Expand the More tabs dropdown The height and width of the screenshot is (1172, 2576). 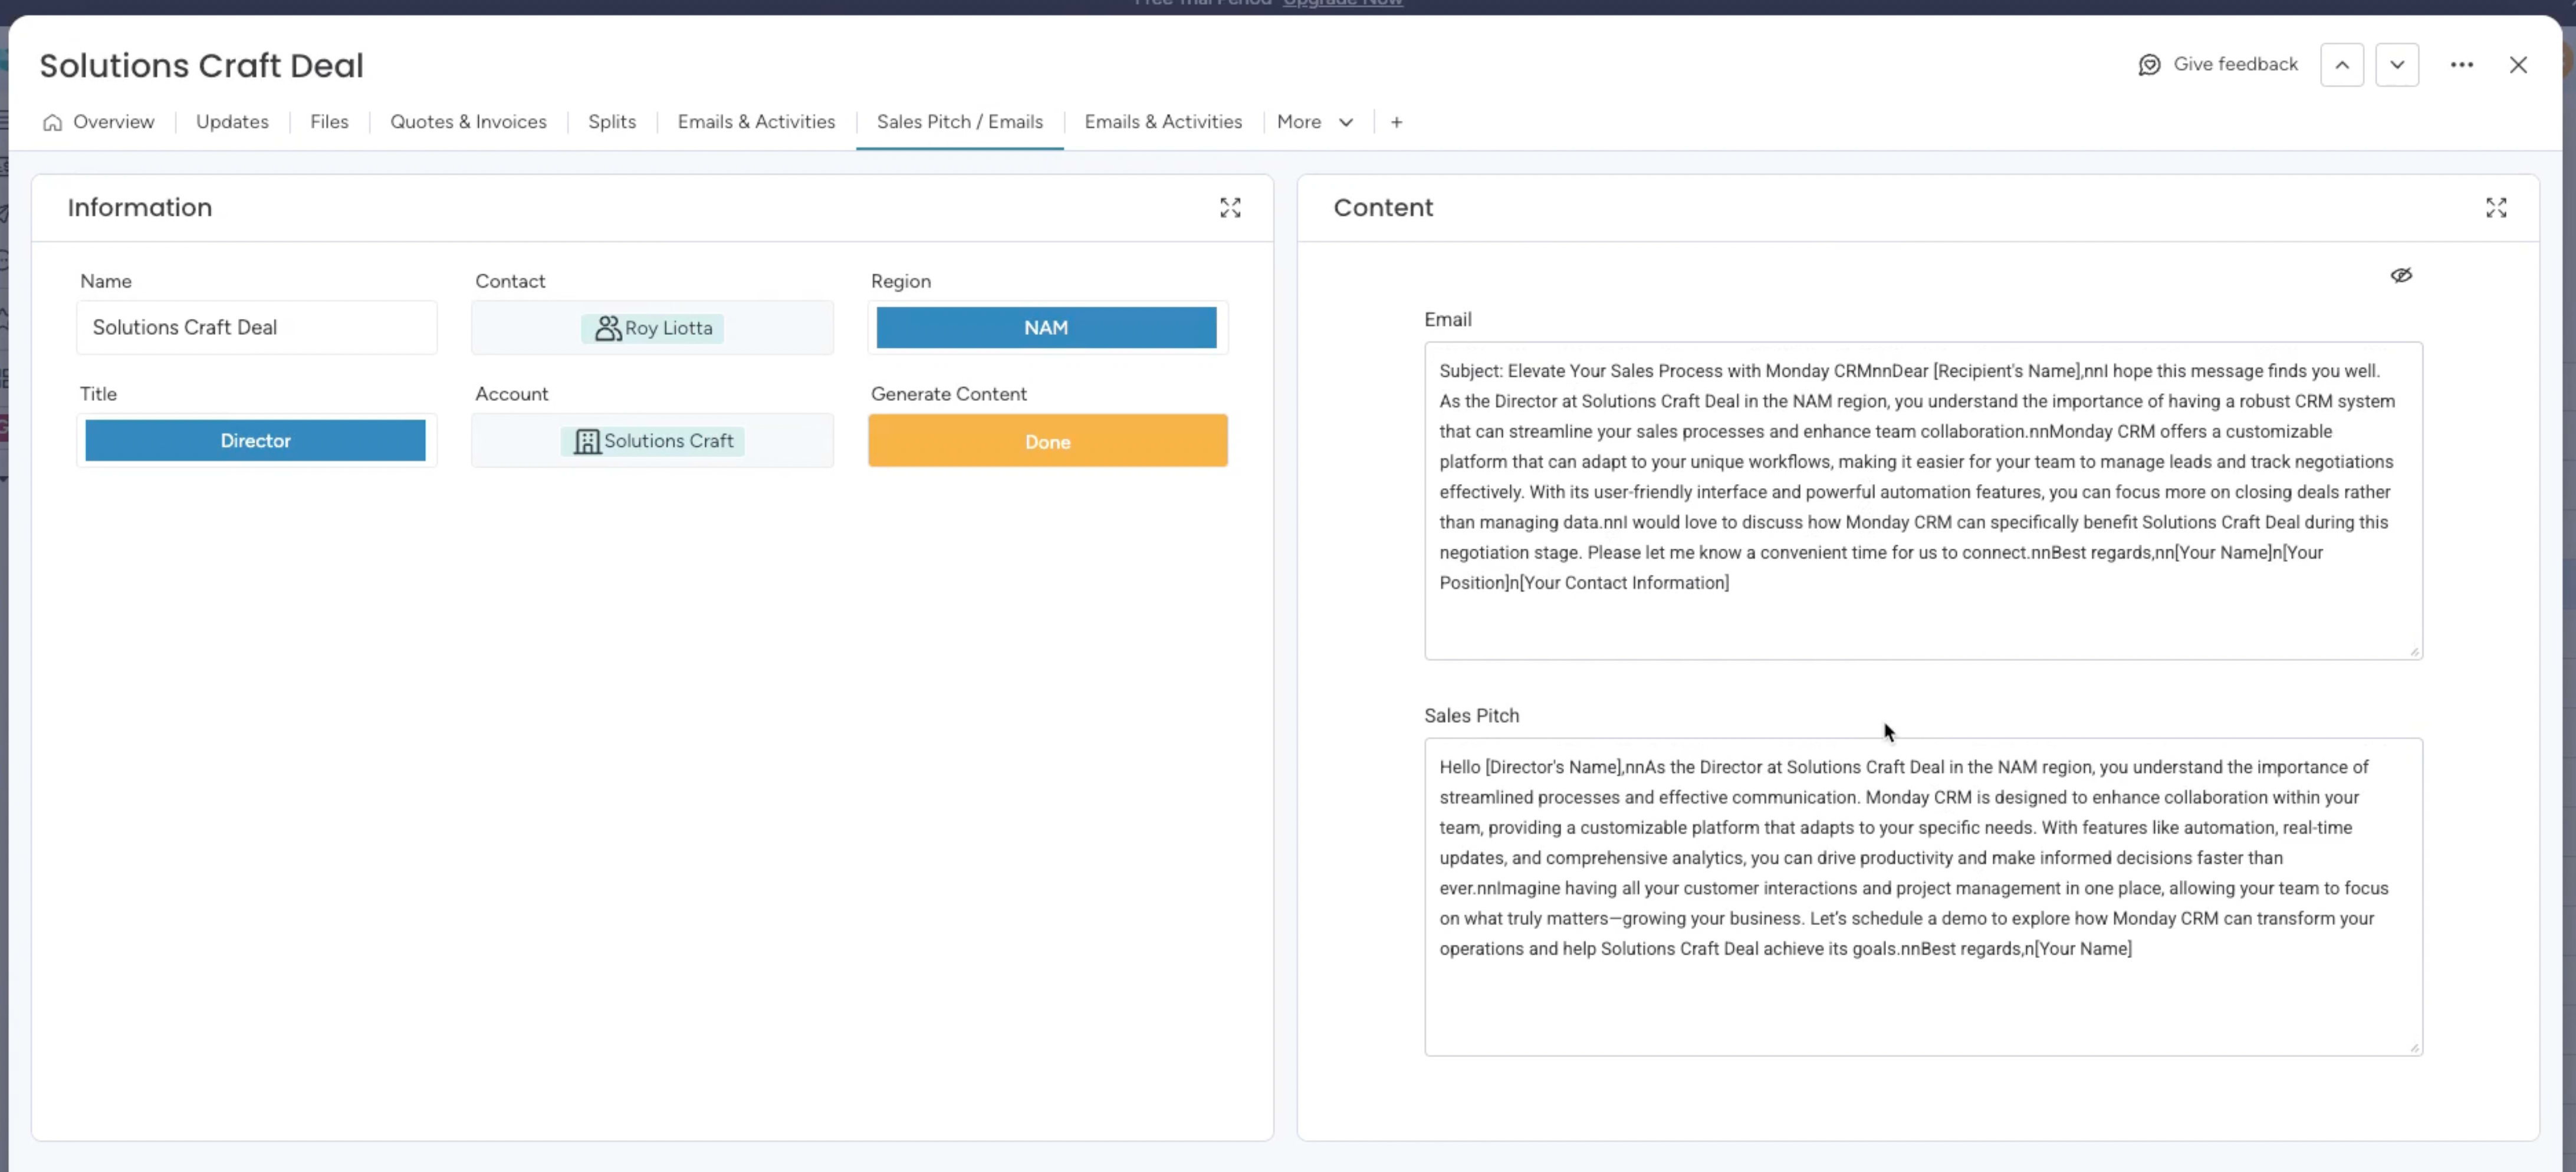coord(1315,122)
